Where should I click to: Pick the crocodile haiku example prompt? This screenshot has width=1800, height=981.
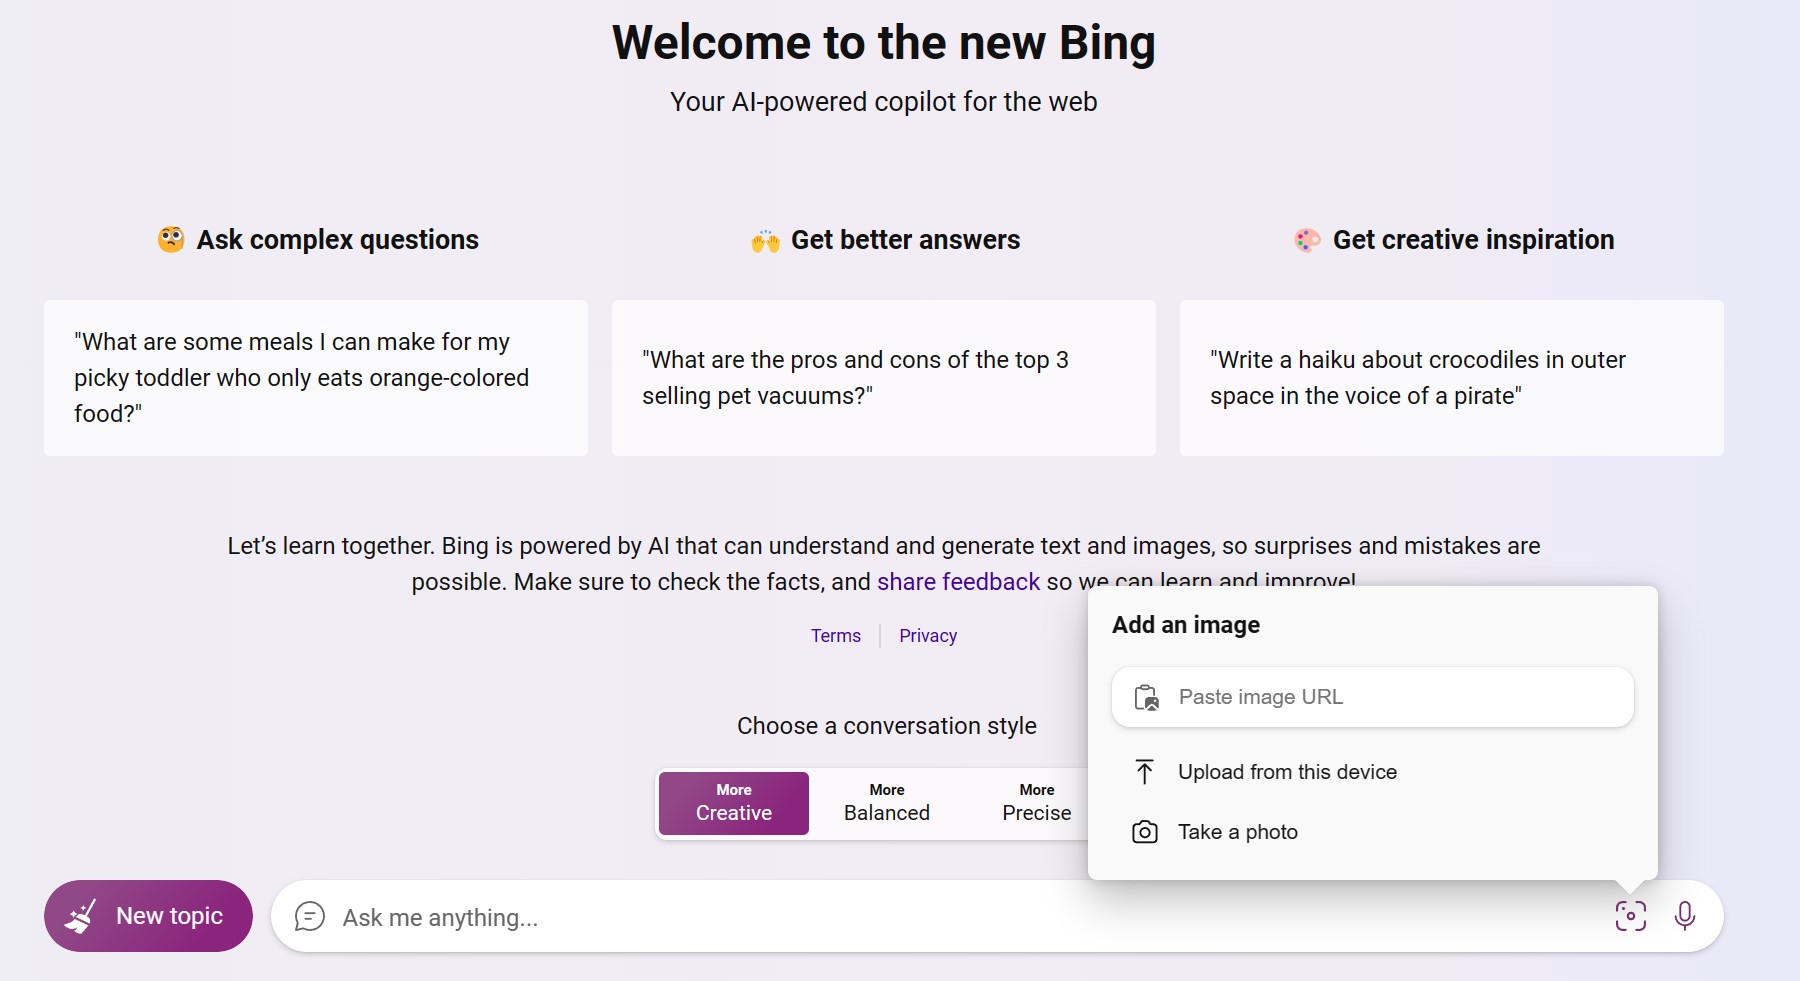coord(1451,378)
